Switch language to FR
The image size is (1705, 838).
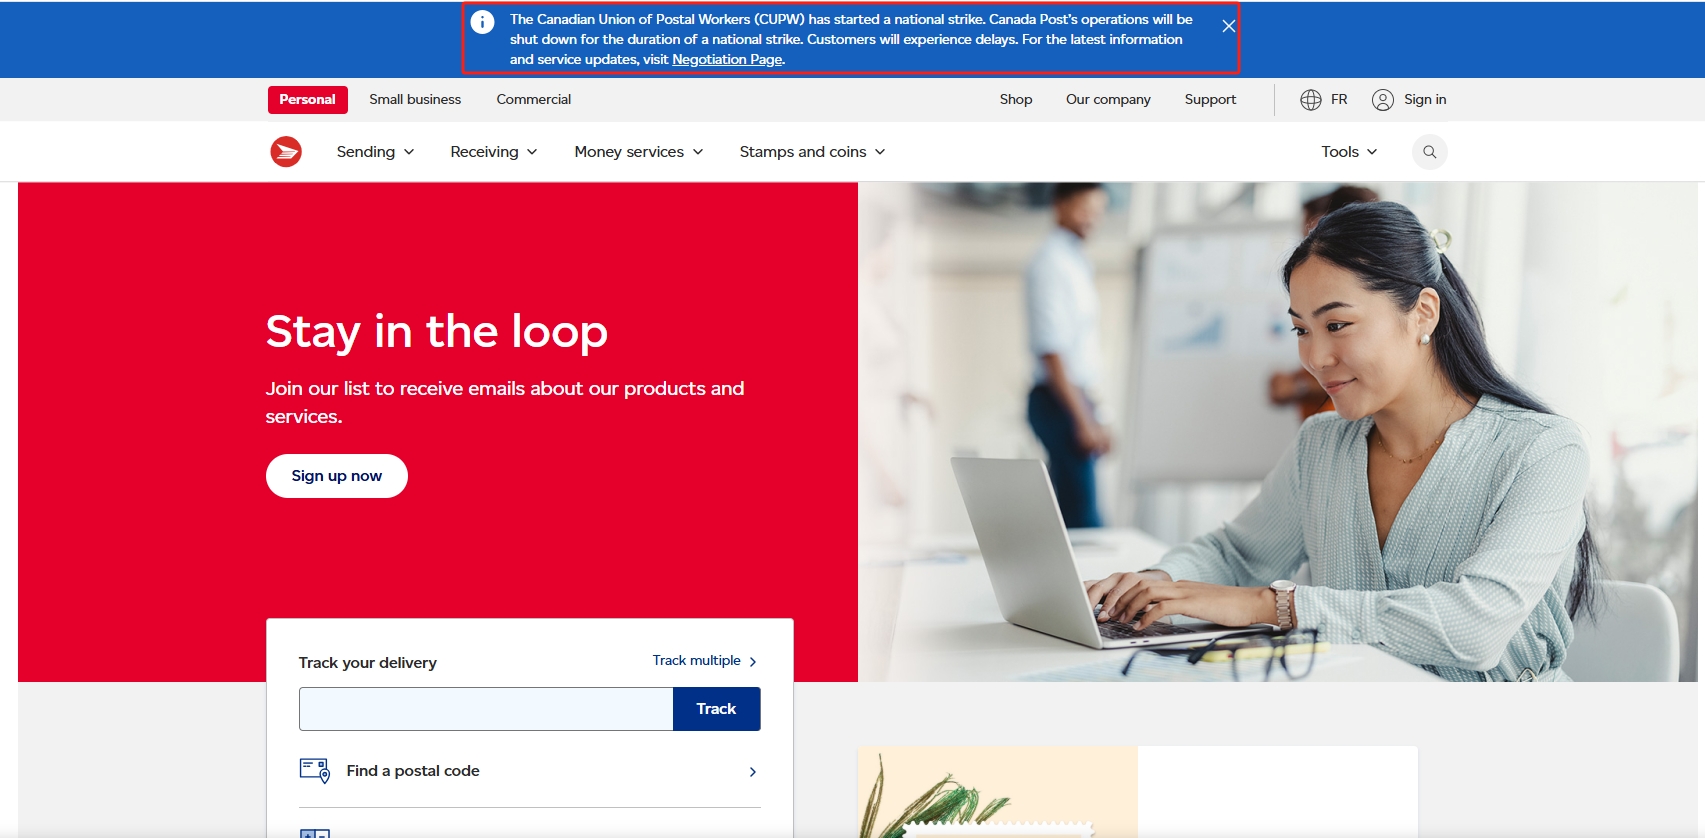[1339, 100]
